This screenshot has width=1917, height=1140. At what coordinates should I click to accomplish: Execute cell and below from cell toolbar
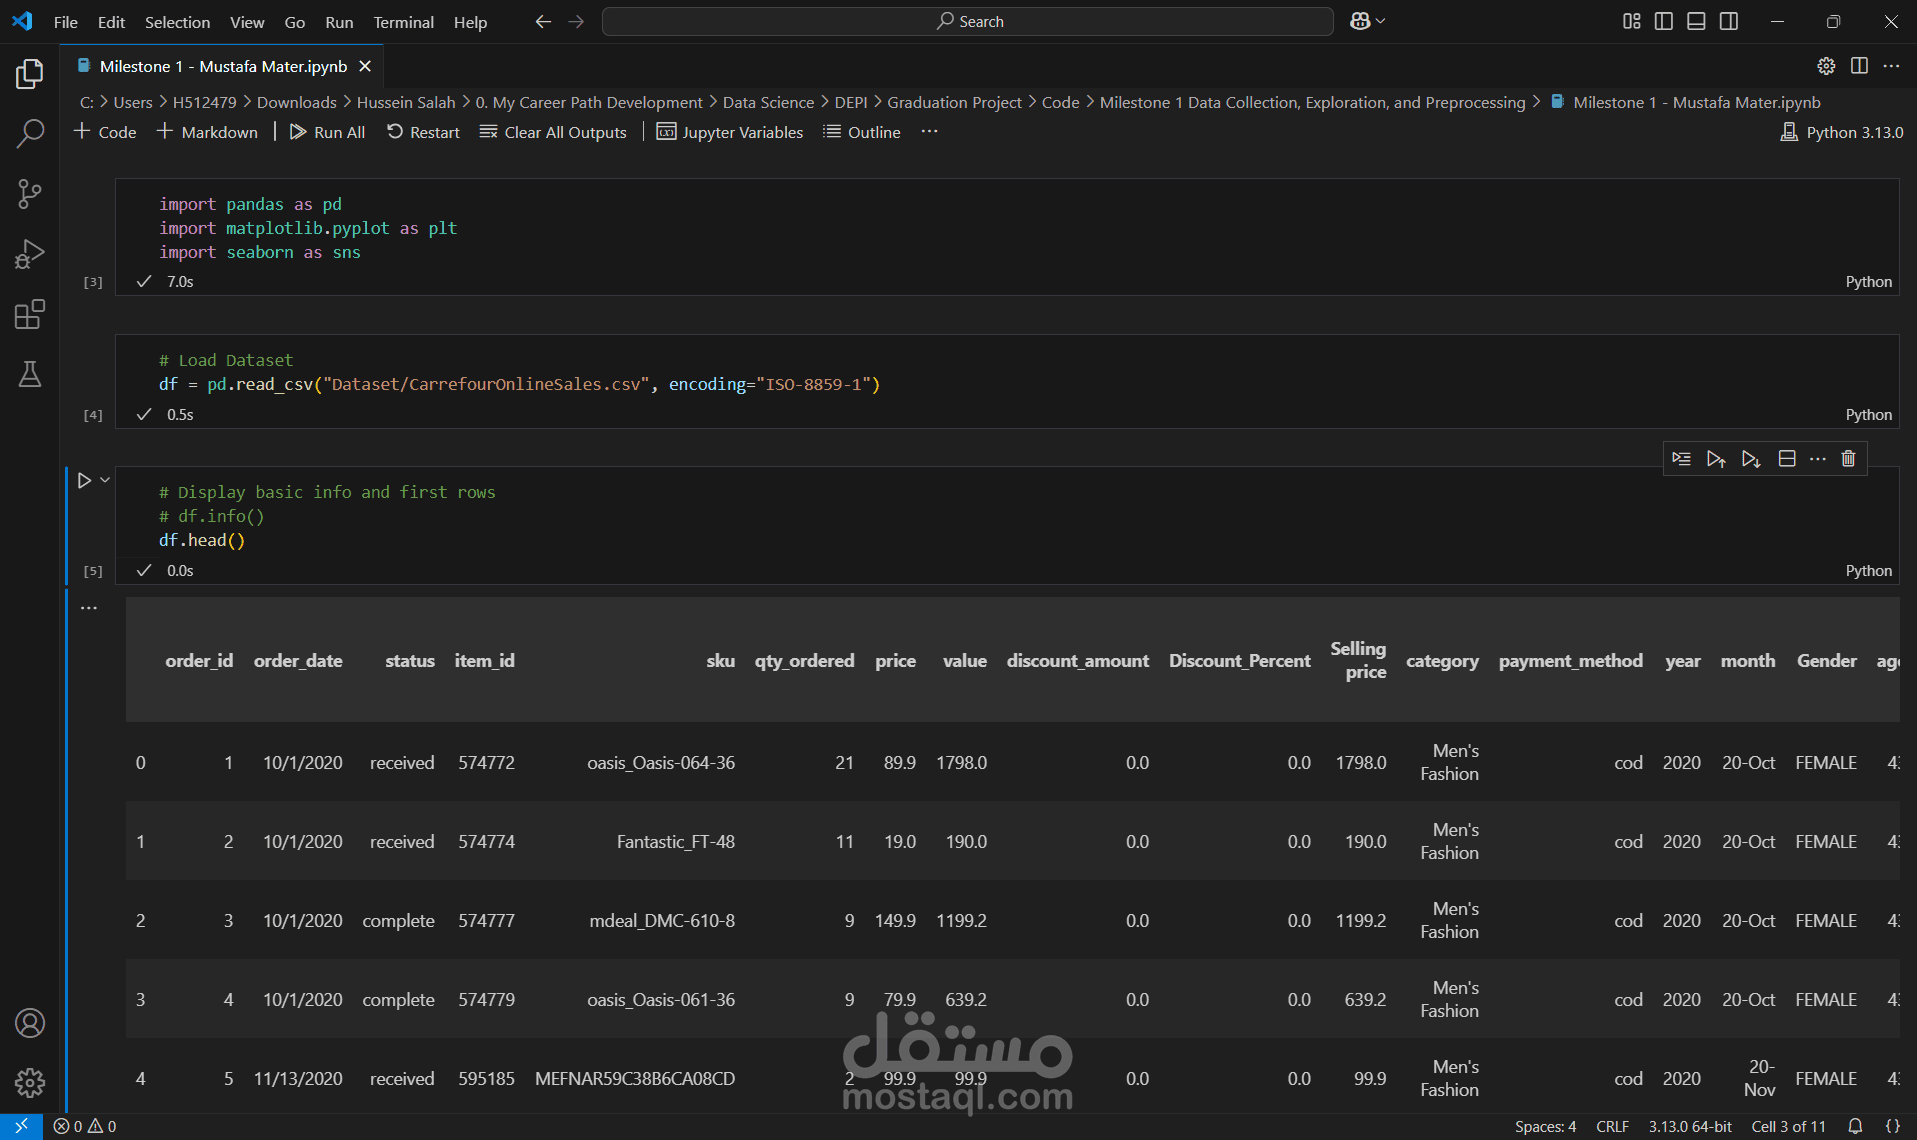coord(1751,459)
